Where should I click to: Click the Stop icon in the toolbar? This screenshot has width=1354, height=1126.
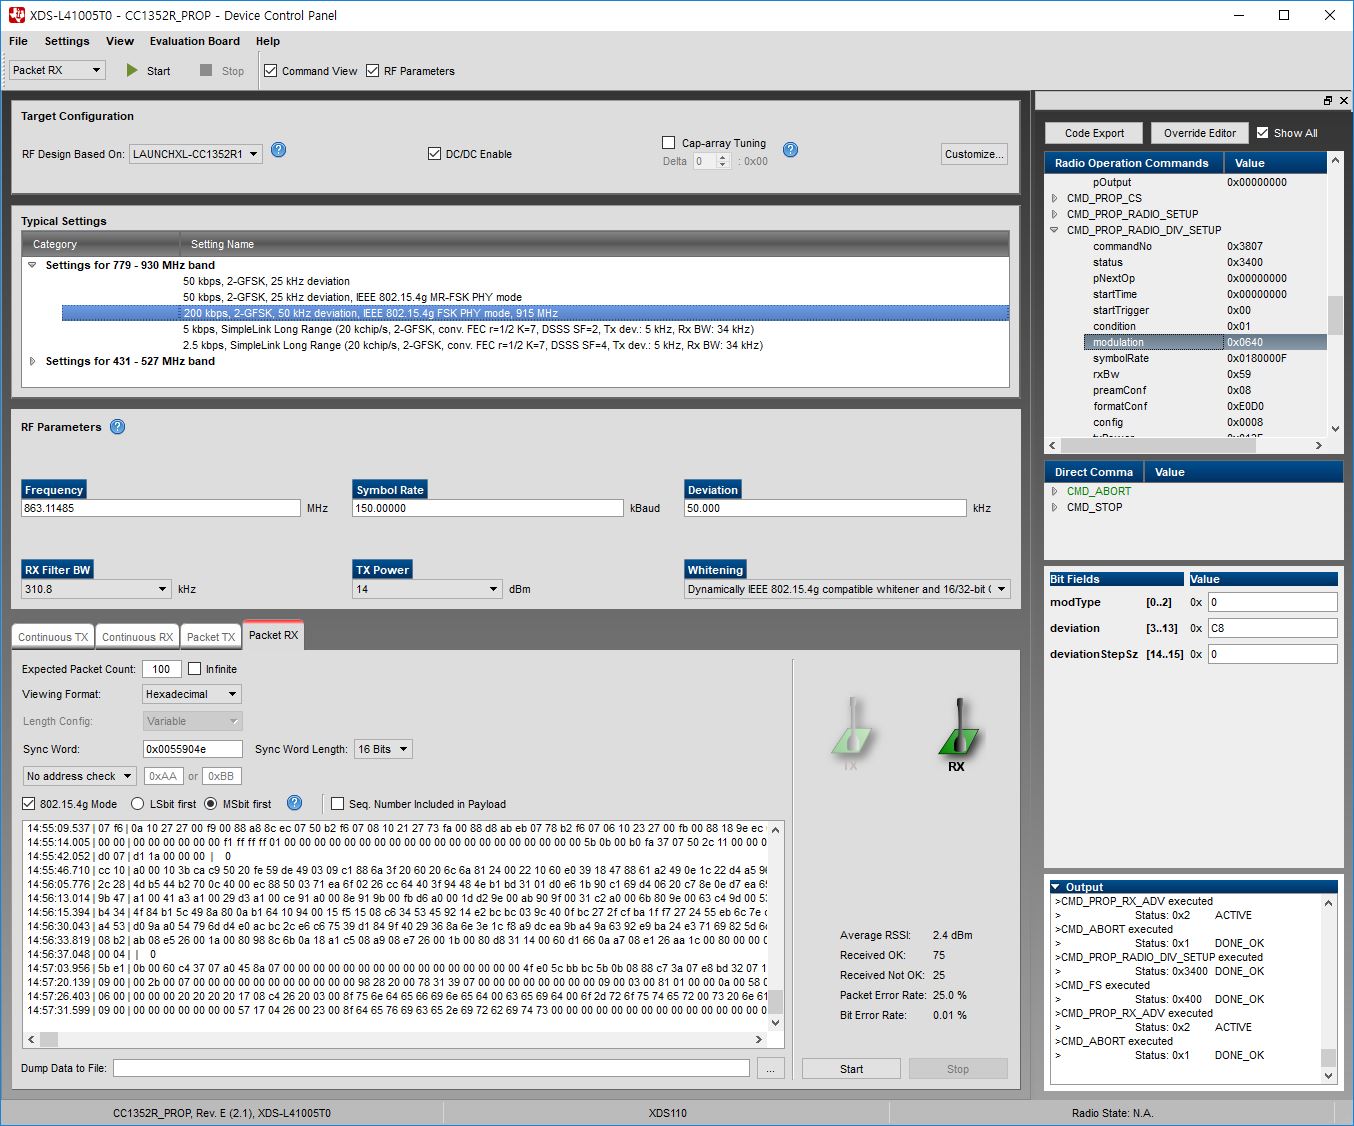click(205, 70)
